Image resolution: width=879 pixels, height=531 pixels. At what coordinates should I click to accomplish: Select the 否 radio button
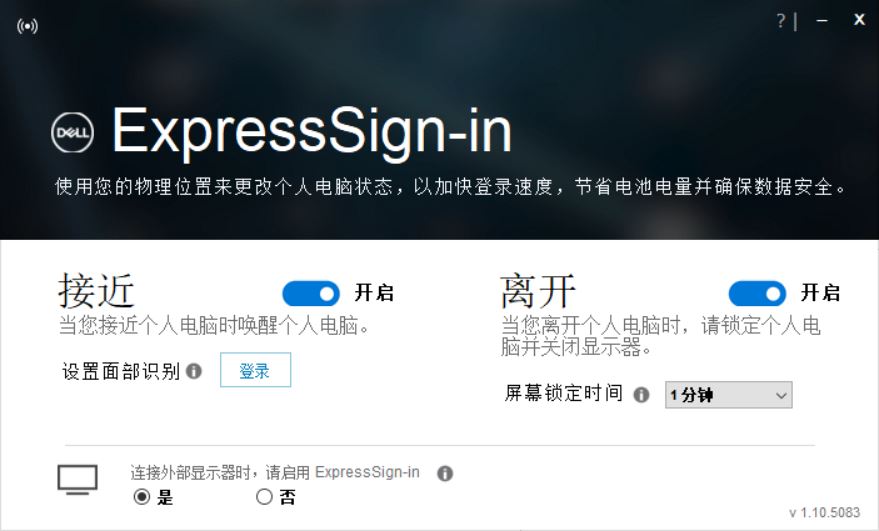(264, 497)
